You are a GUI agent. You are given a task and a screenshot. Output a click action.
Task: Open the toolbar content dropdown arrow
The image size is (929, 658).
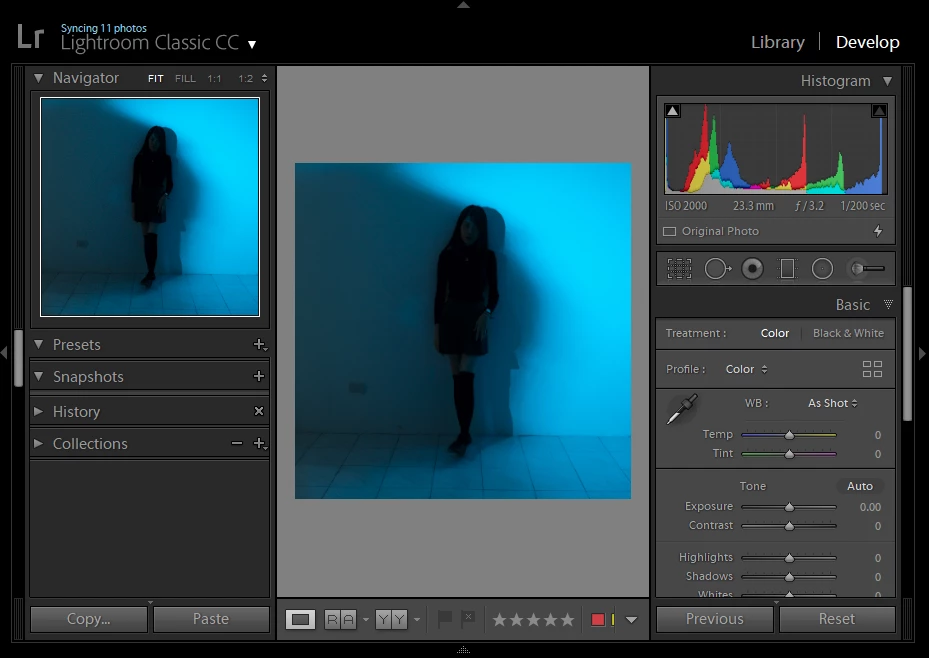(x=632, y=620)
